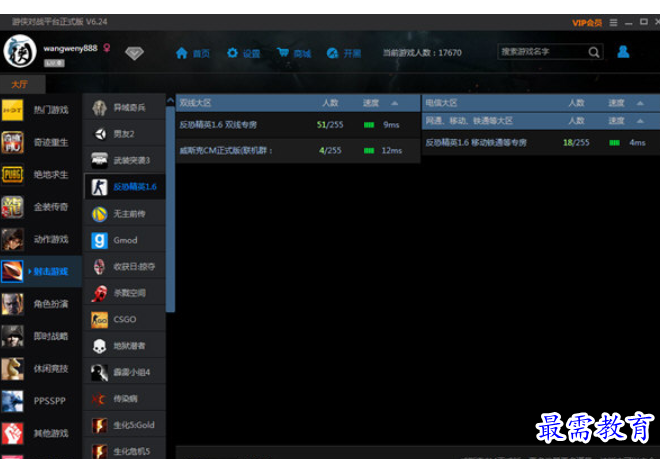Image resolution: width=660 pixels, height=459 pixels.
Task: Select 射击游戏 shooting games category
Action: click(x=41, y=271)
